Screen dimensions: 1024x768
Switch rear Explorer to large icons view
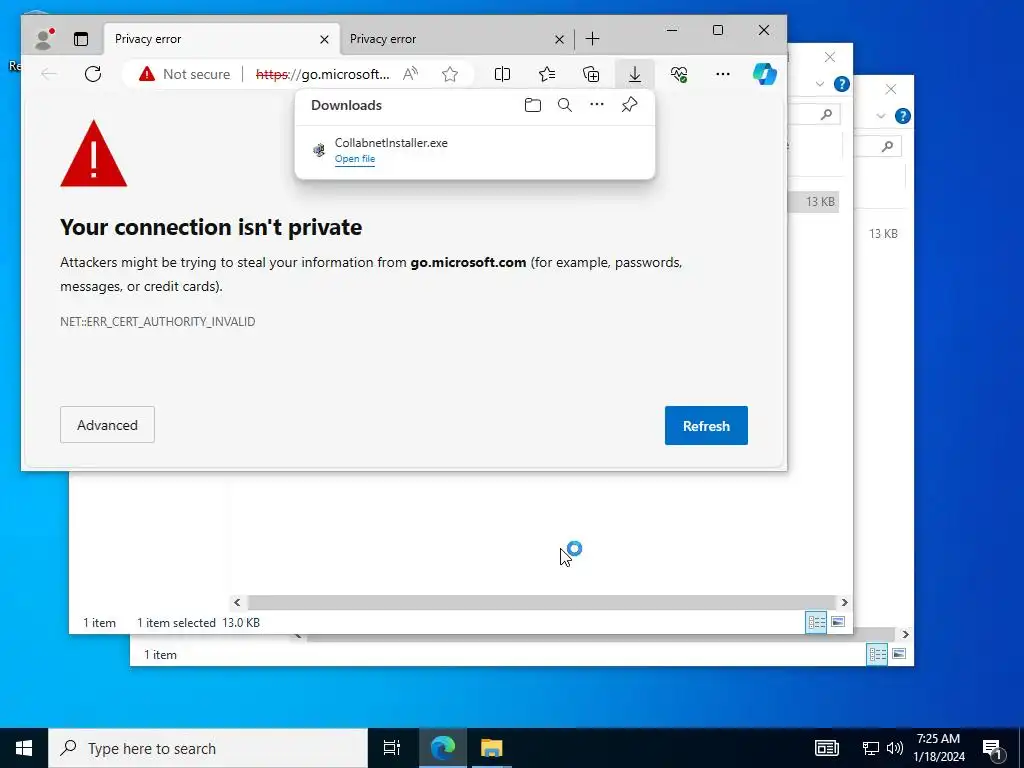click(899, 654)
